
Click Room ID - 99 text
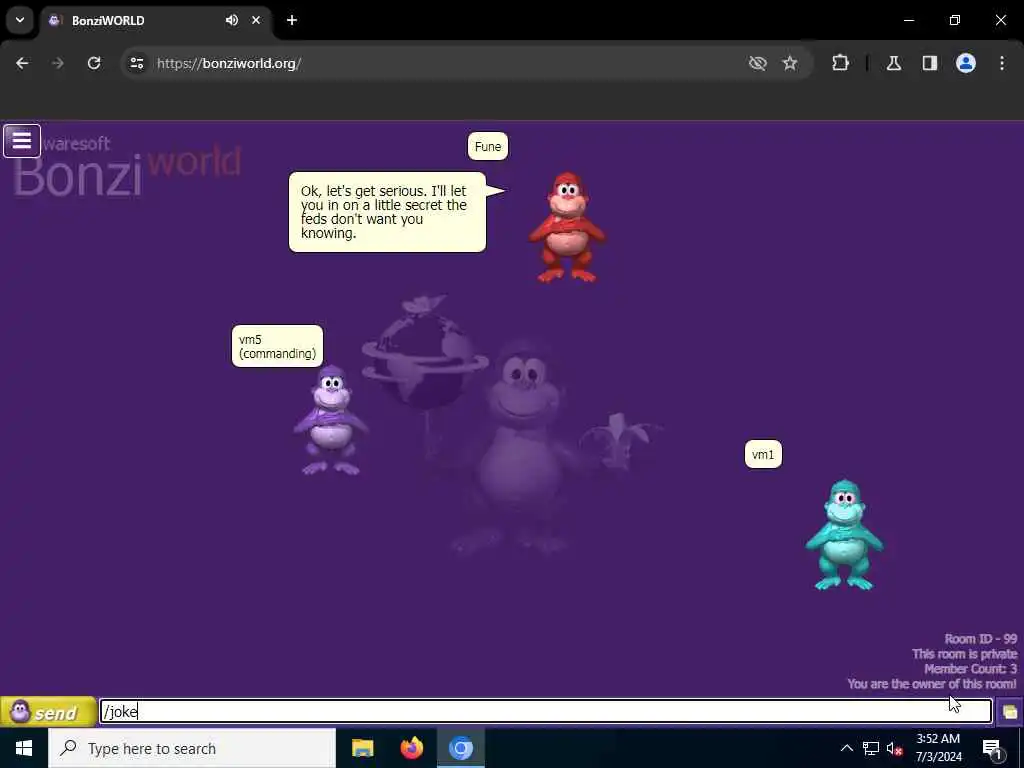980,639
